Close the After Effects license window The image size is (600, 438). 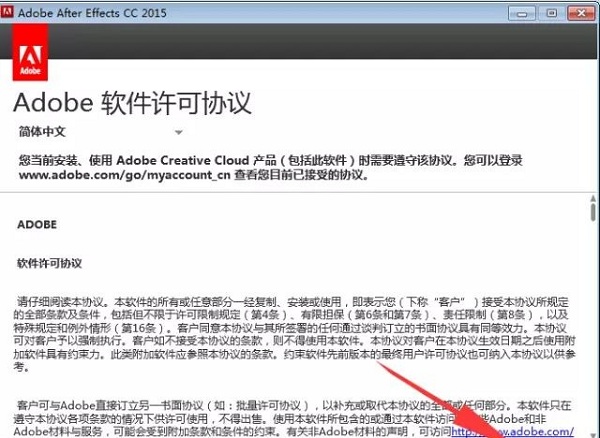click(x=581, y=13)
